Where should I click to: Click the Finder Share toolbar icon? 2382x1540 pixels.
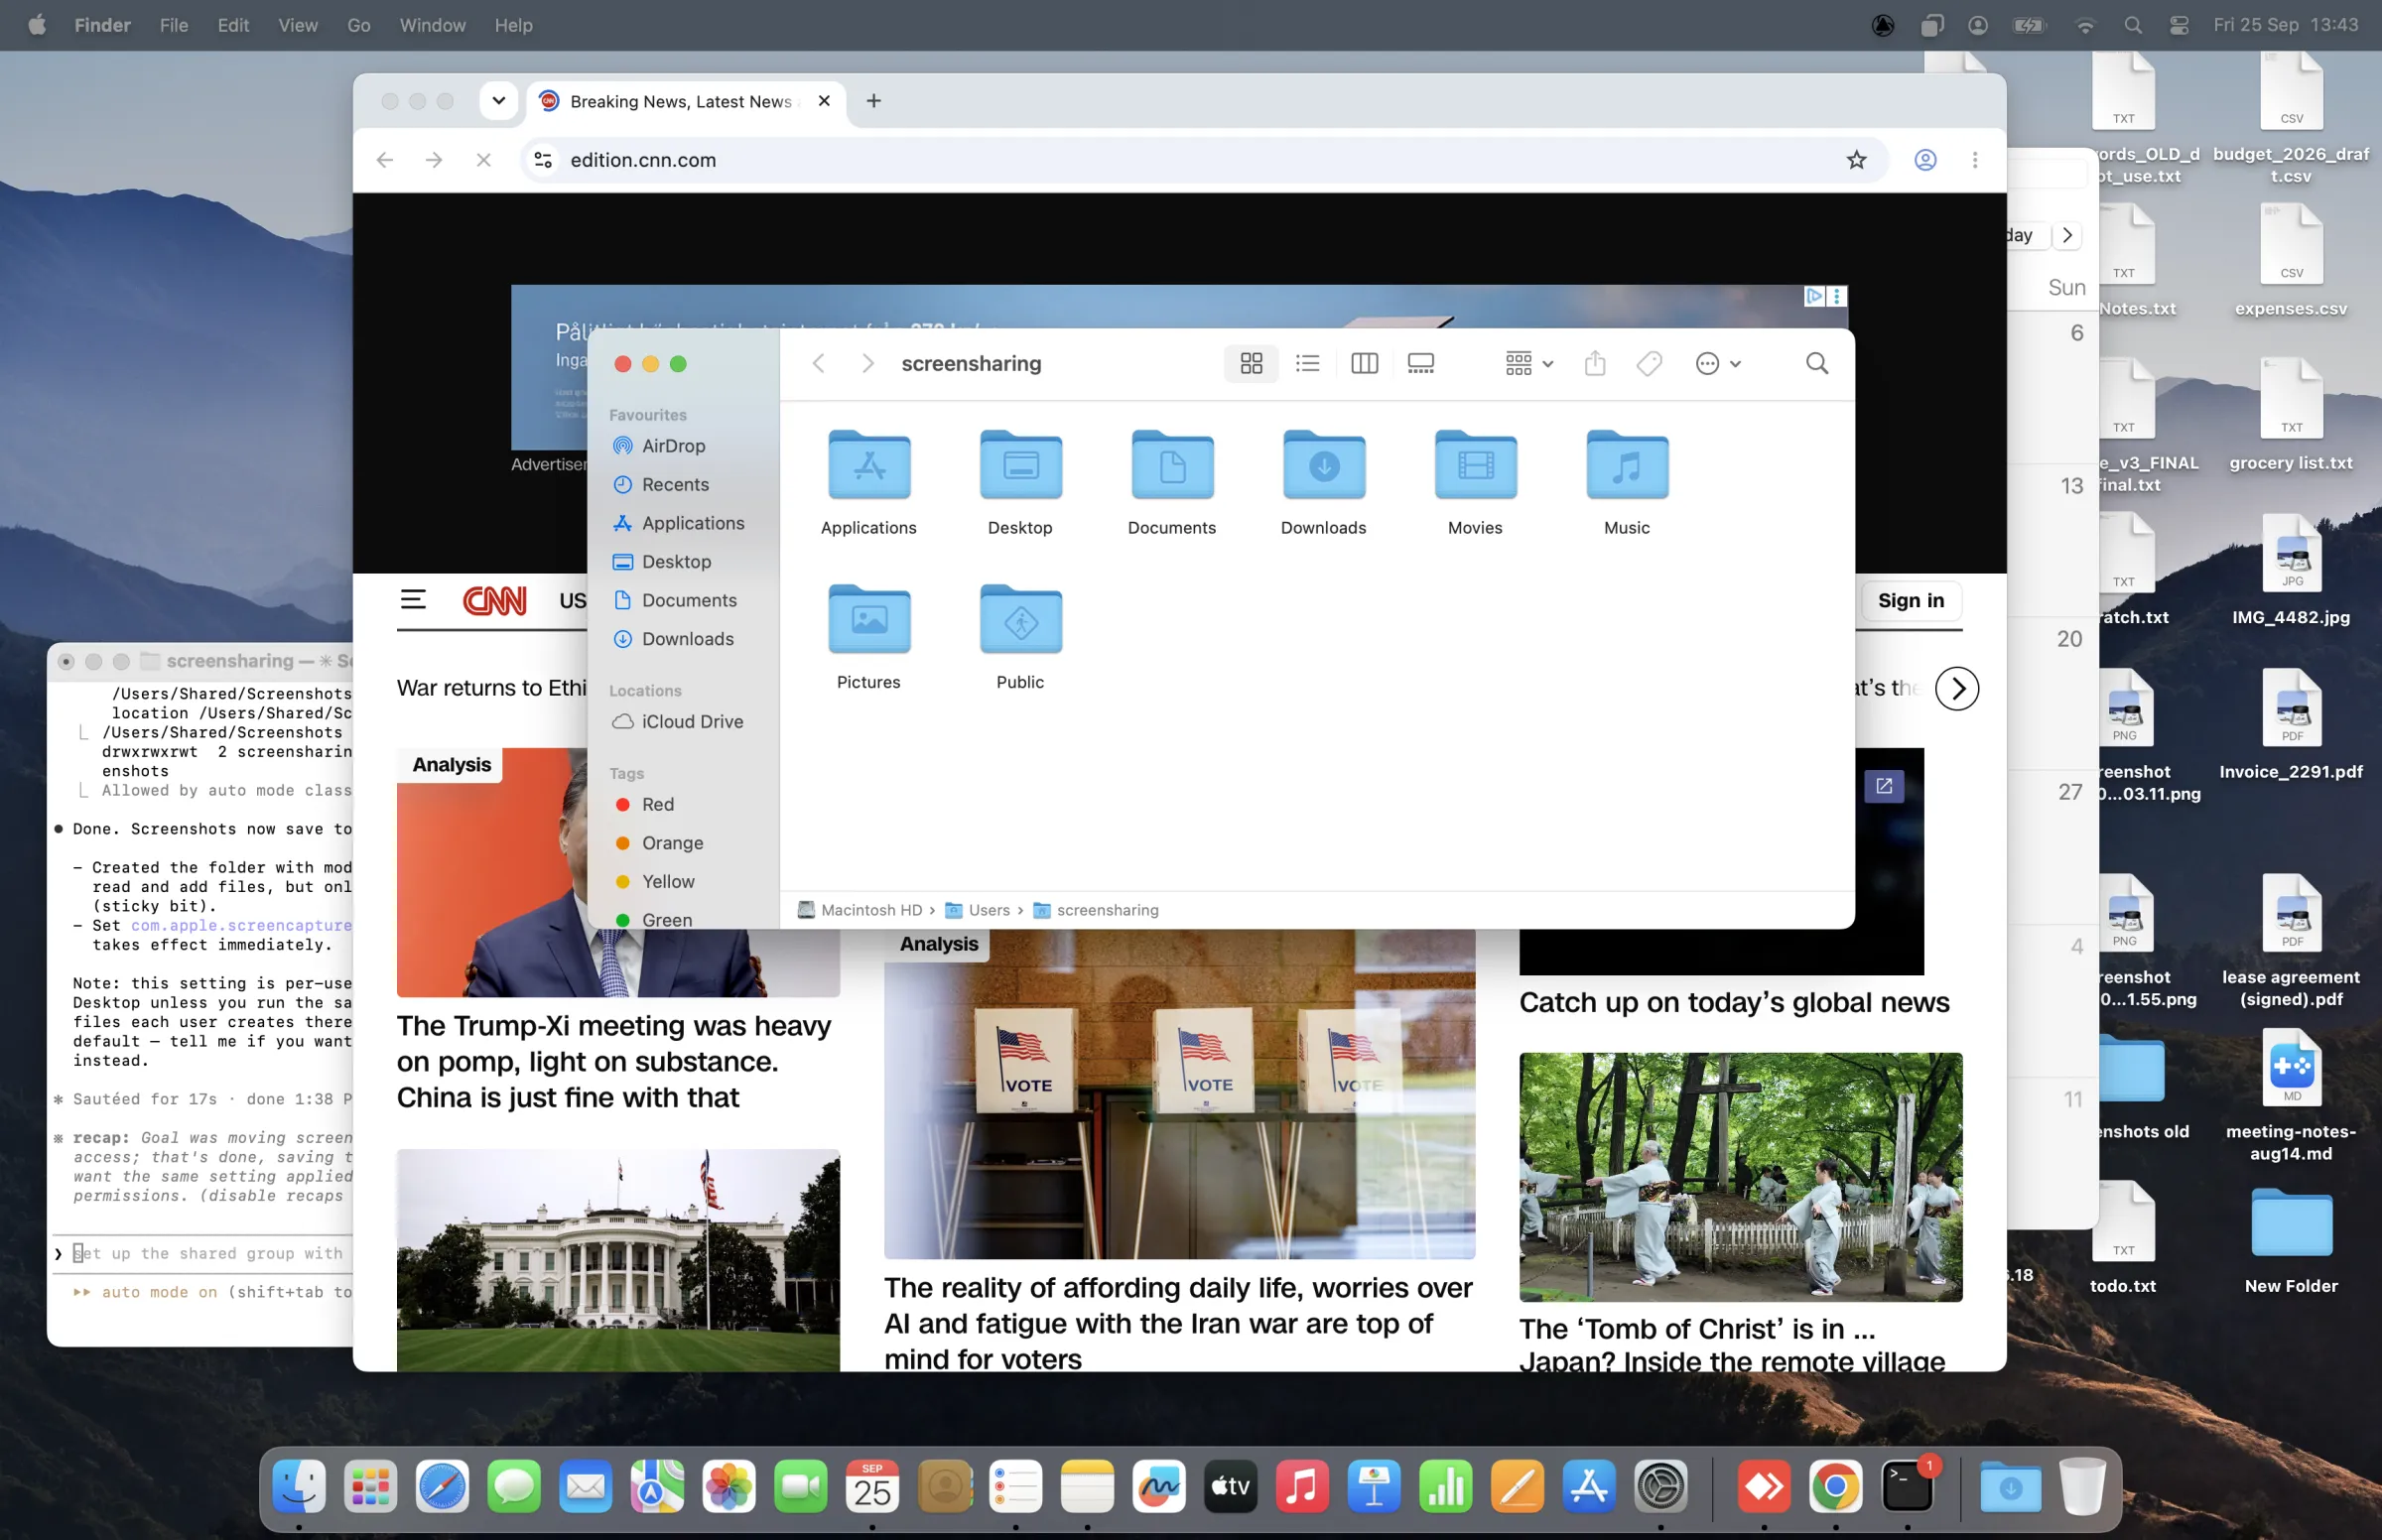1595,363
